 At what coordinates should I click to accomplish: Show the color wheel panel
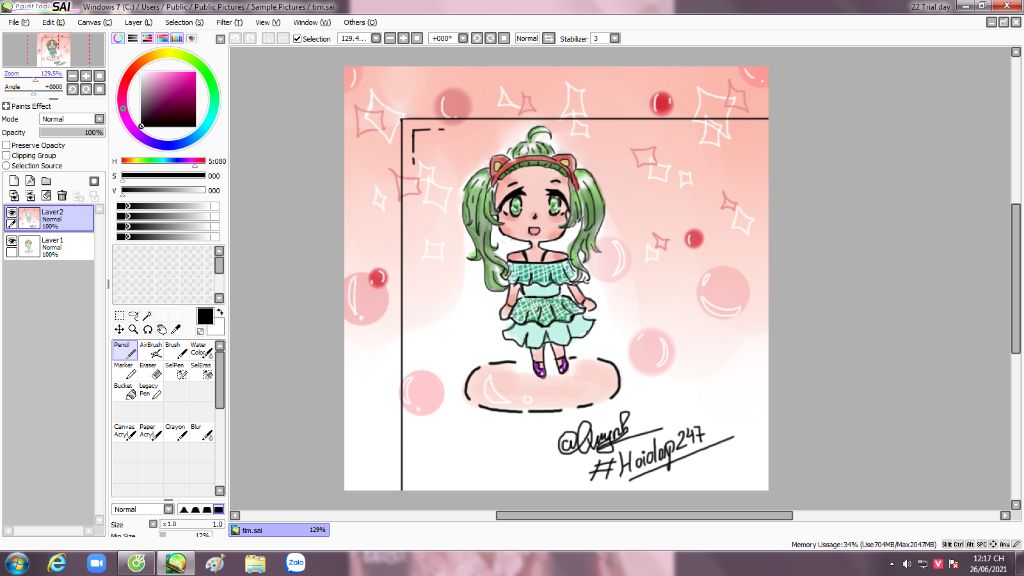point(118,39)
